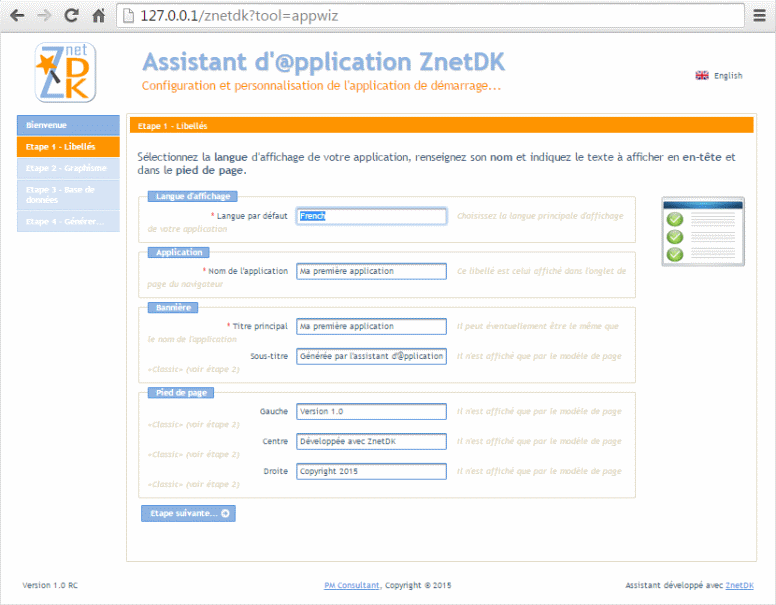Screen dimensions: 776x605
Task: Click the browser forward arrow
Action: point(44,16)
